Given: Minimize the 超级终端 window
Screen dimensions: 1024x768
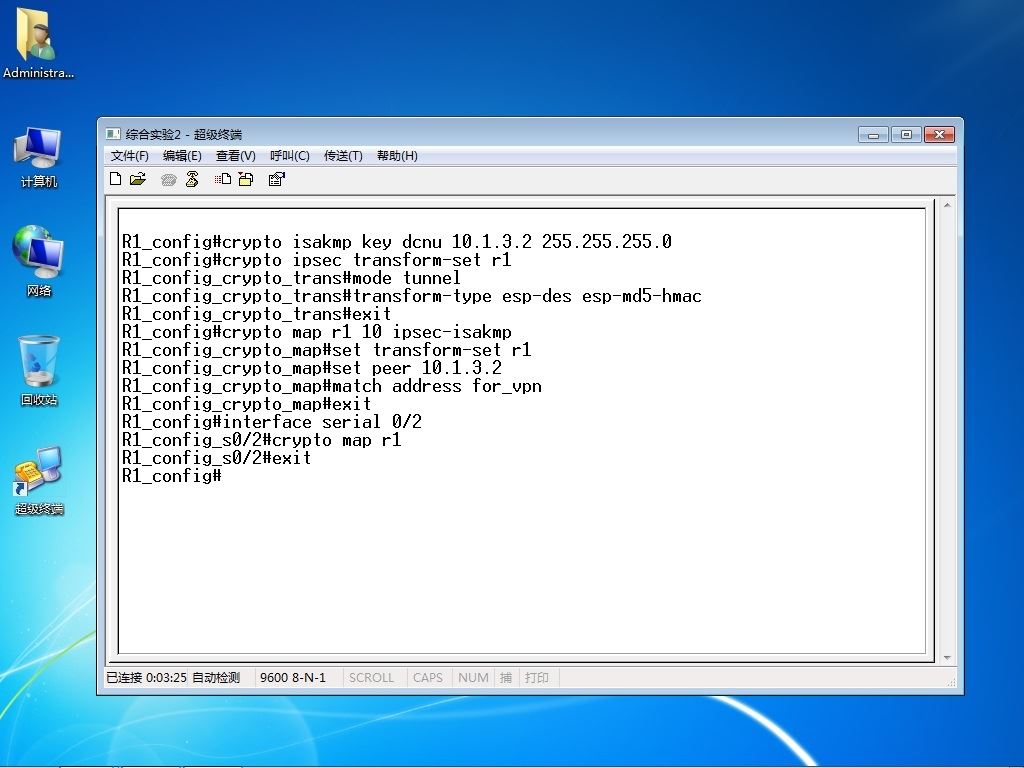Looking at the screenshot, I should click(873, 135).
